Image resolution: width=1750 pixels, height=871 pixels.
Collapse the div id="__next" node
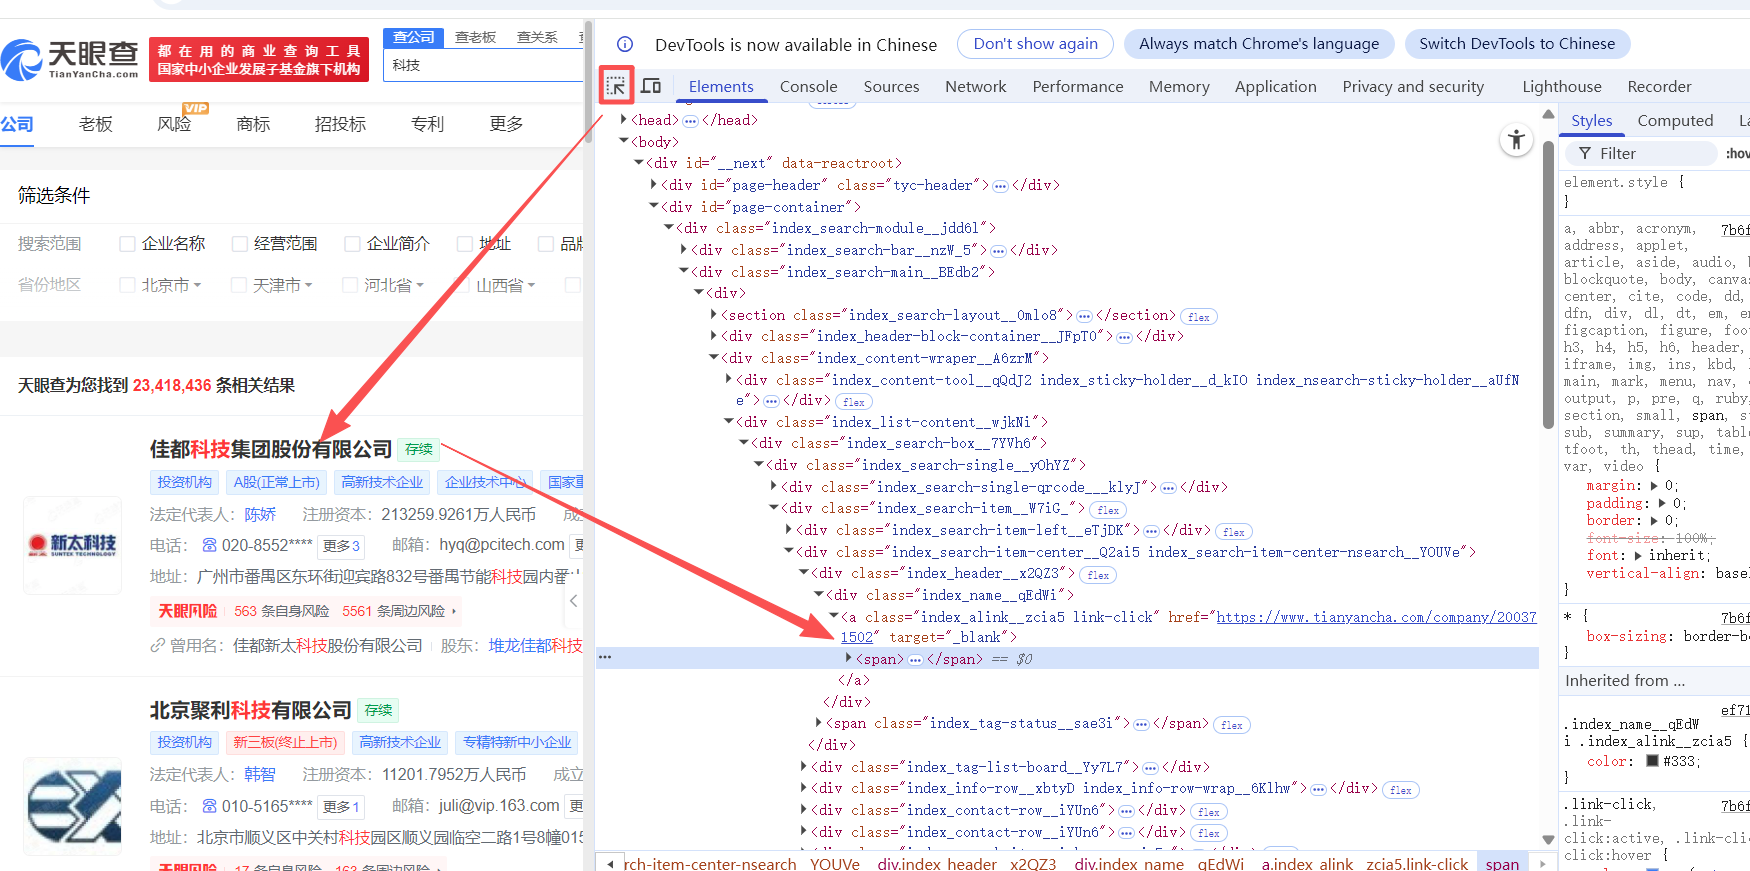click(639, 163)
